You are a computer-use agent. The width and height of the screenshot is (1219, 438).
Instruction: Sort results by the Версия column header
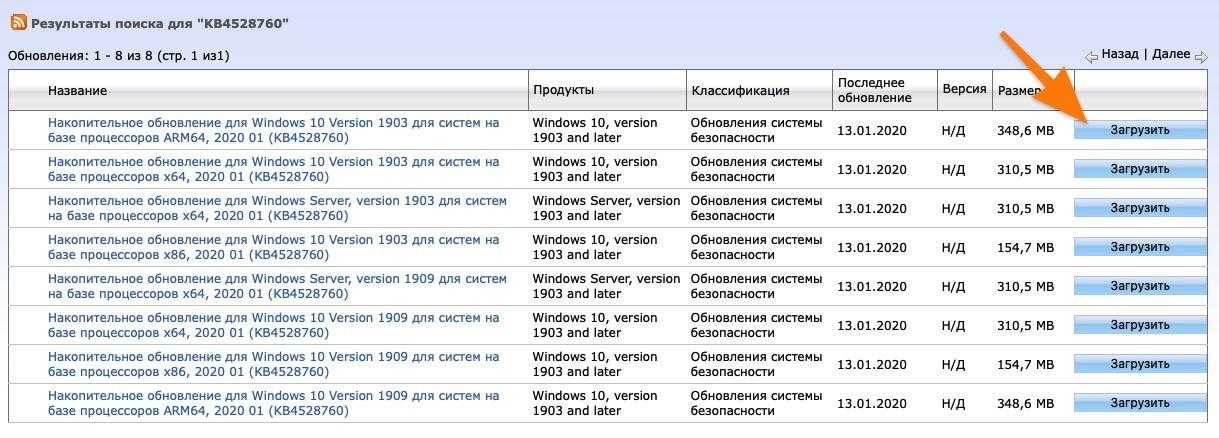(x=964, y=90)
